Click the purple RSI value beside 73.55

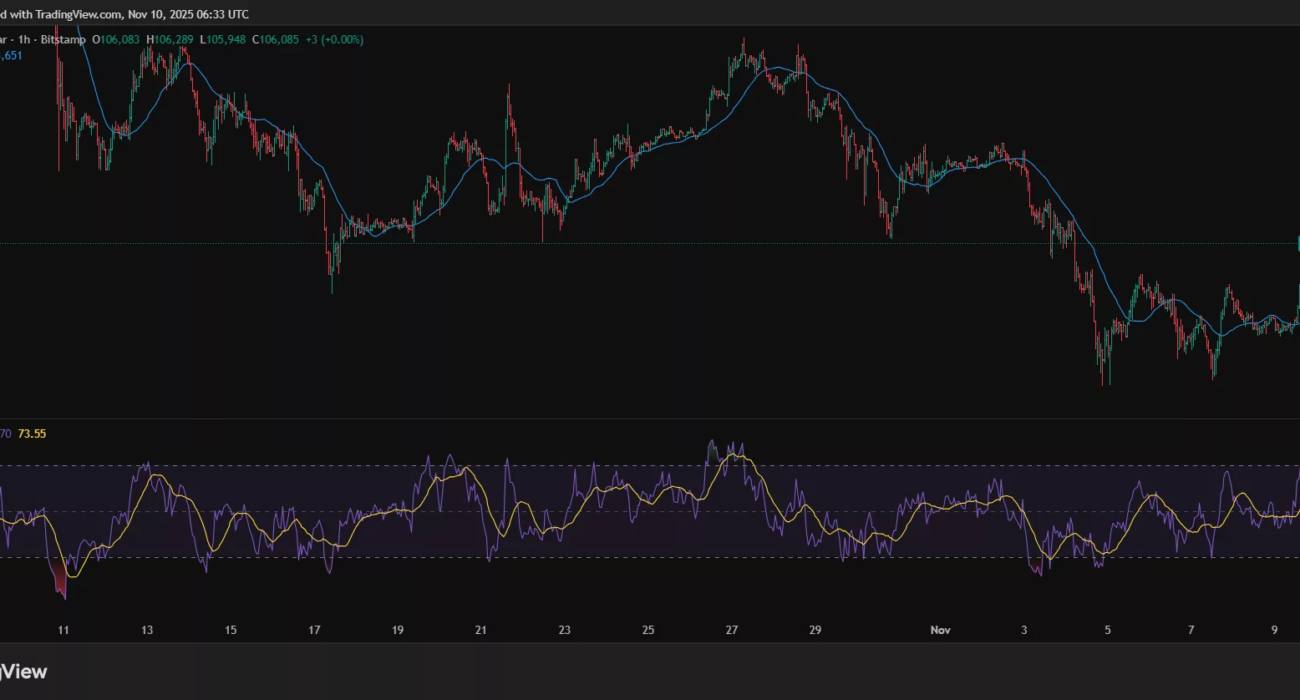tap(5, 434)
